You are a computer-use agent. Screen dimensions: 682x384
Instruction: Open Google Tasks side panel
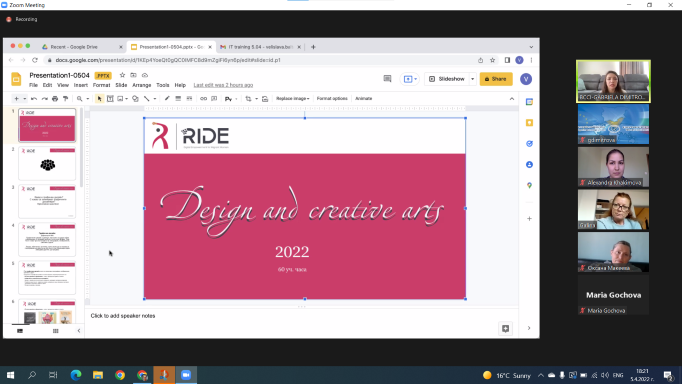(x=529, y=144)
